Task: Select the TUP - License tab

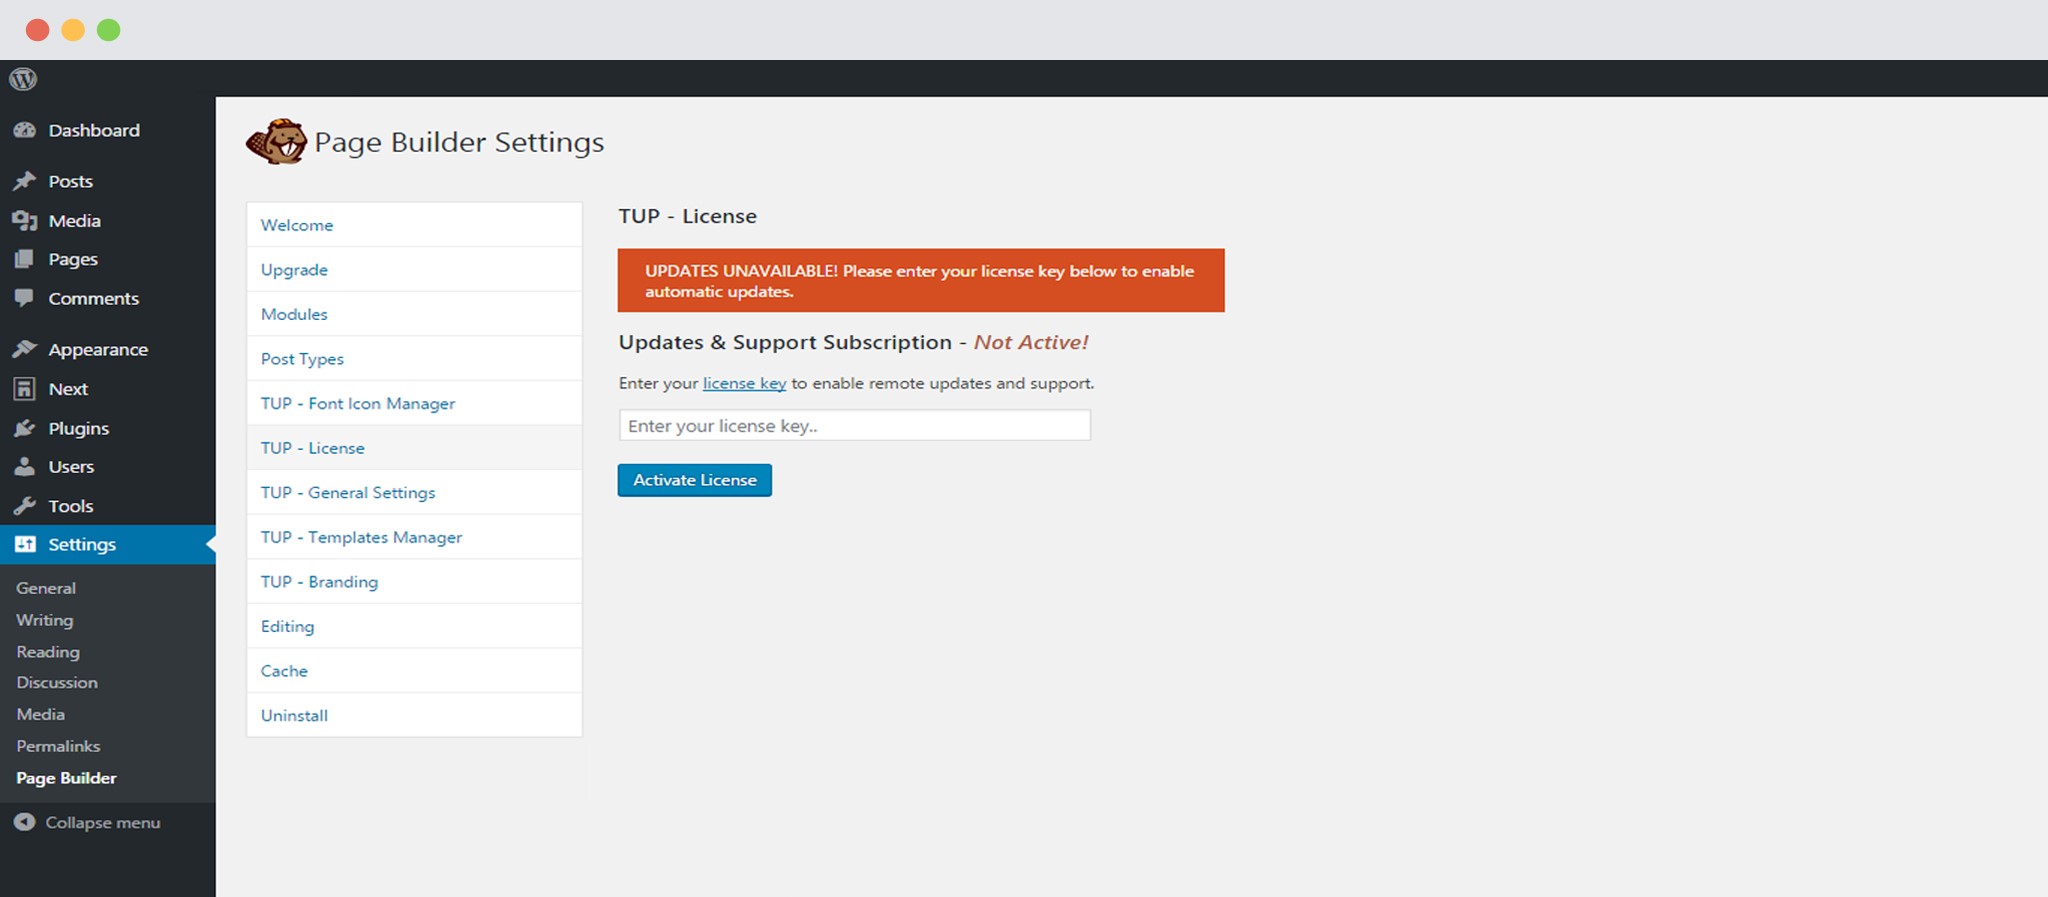Action: pos(414,448)
